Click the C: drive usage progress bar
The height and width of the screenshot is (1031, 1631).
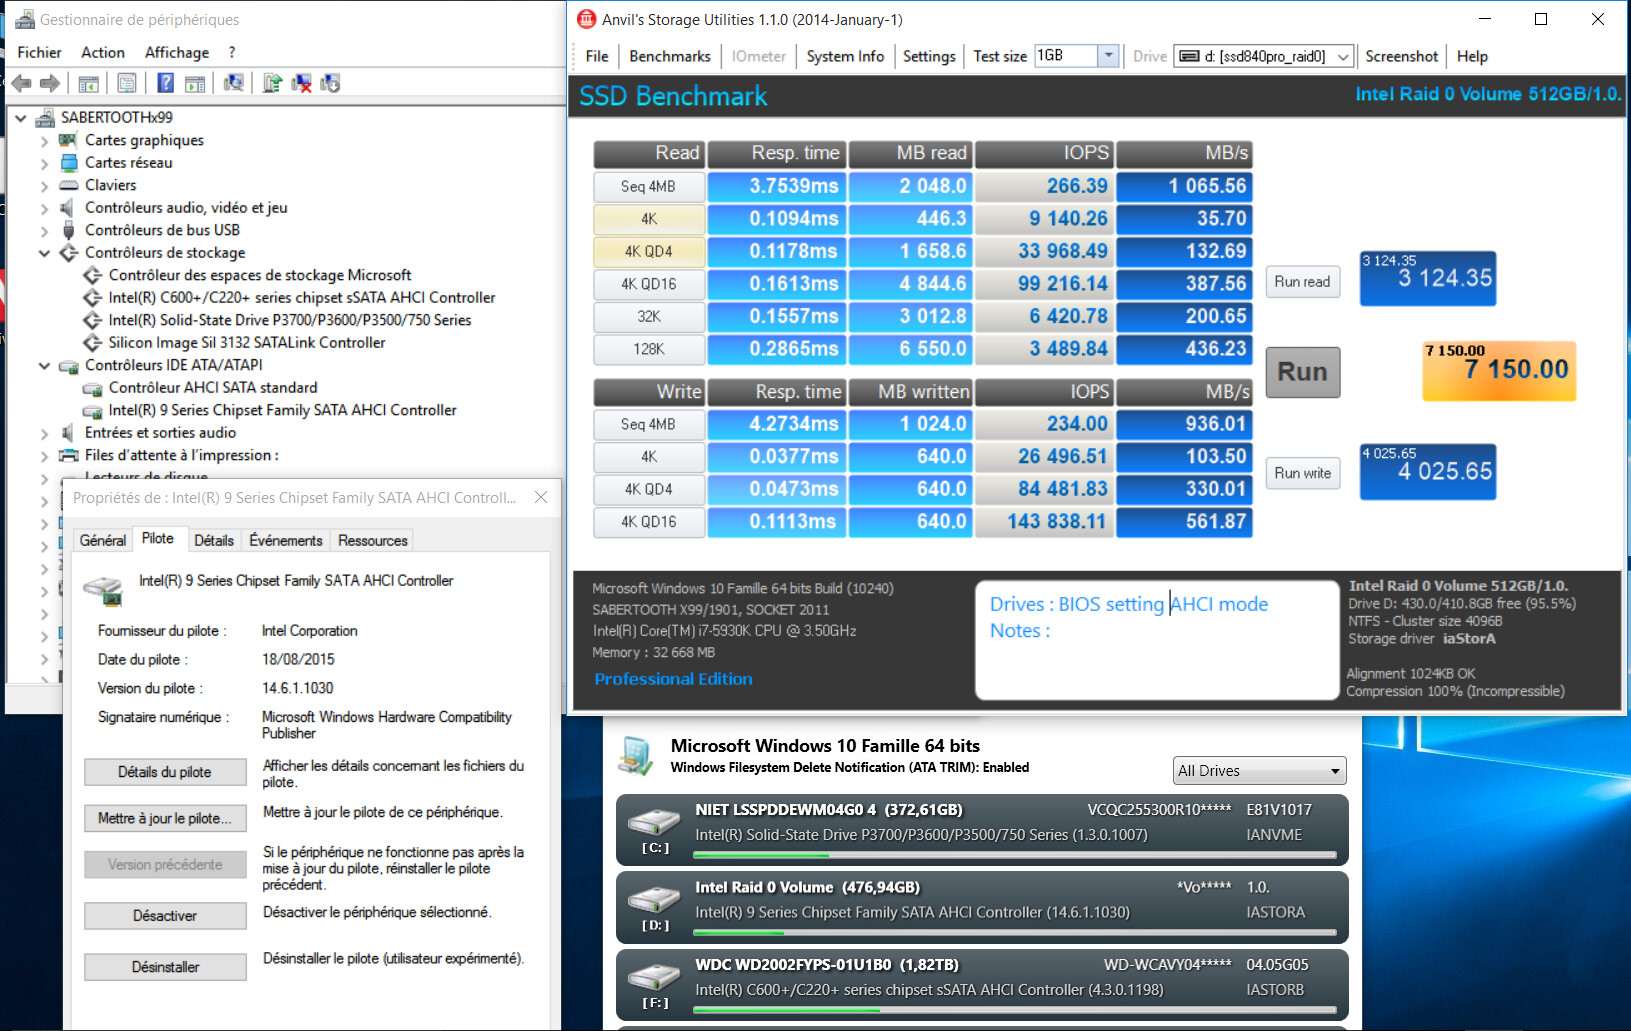(x=1014, y=855)
